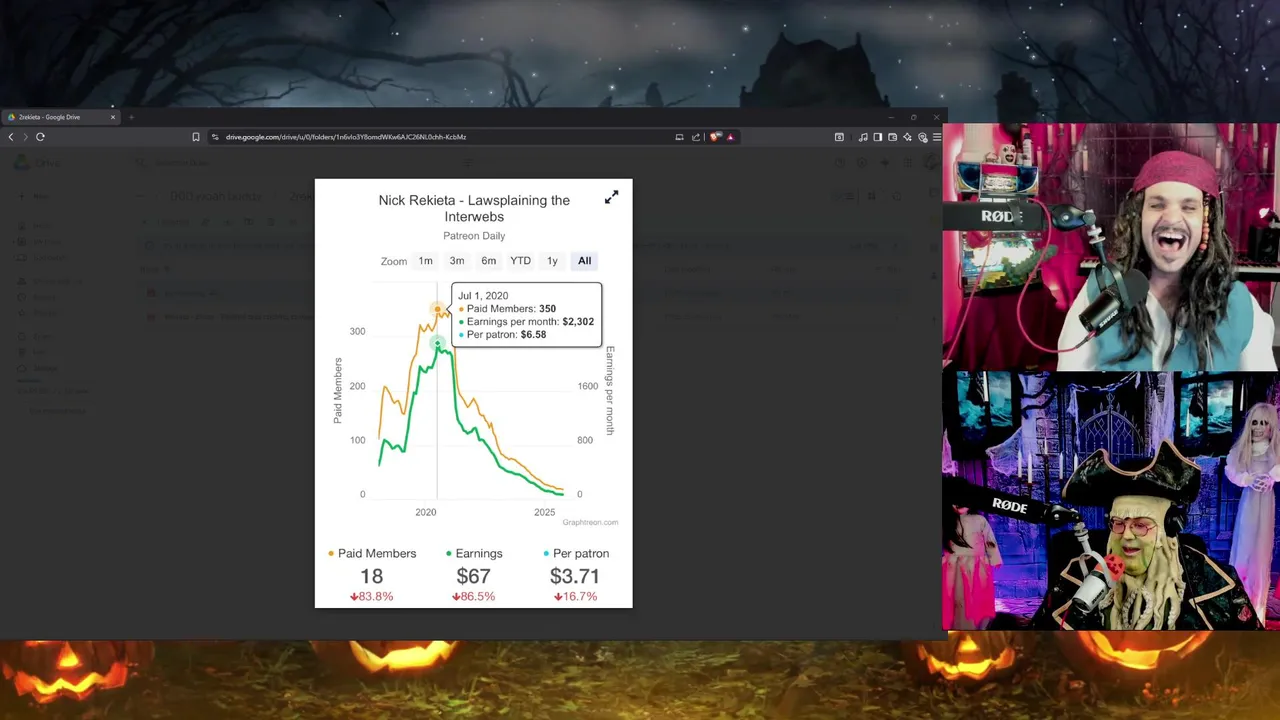Click the top webcam feed of laughing pirate

(1111, 247)
